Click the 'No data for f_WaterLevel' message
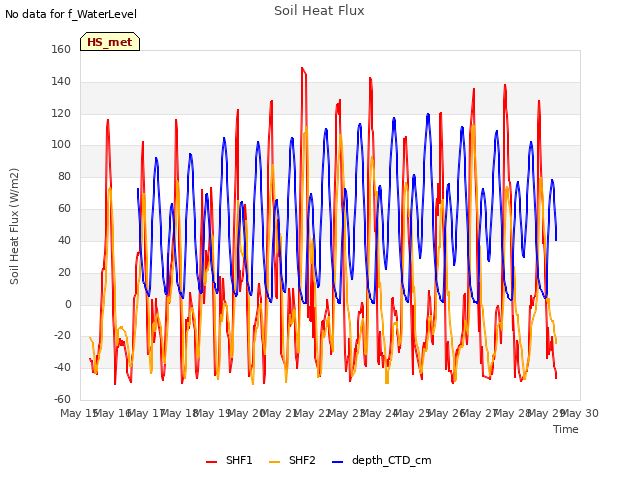The width and height of the screenshot is (640, 480). pyautogui.click(x=71, y=14)
